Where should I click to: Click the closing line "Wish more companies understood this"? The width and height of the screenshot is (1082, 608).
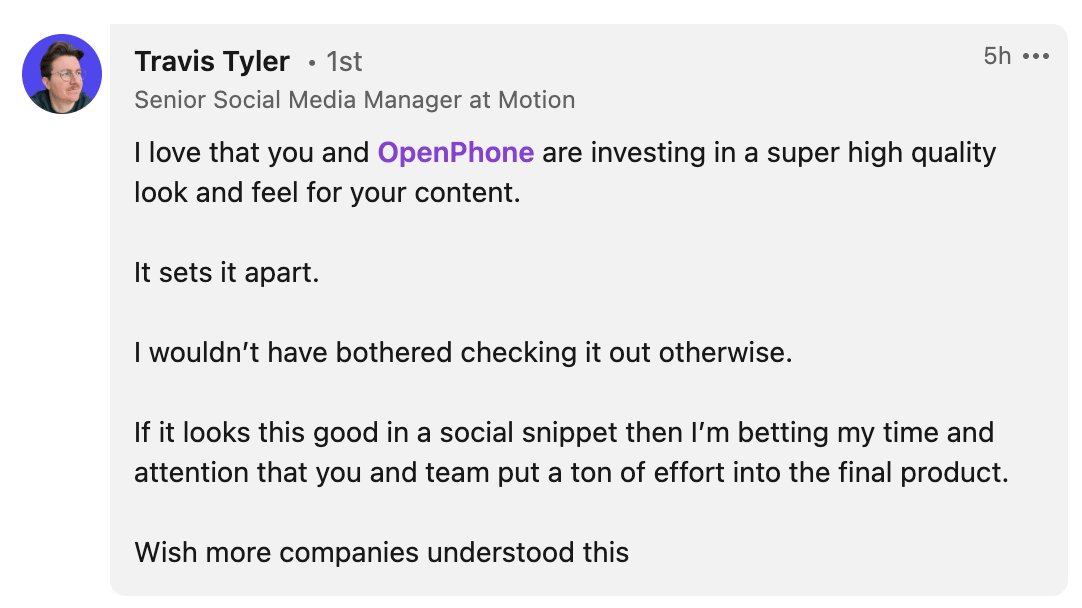coord(382,553)
